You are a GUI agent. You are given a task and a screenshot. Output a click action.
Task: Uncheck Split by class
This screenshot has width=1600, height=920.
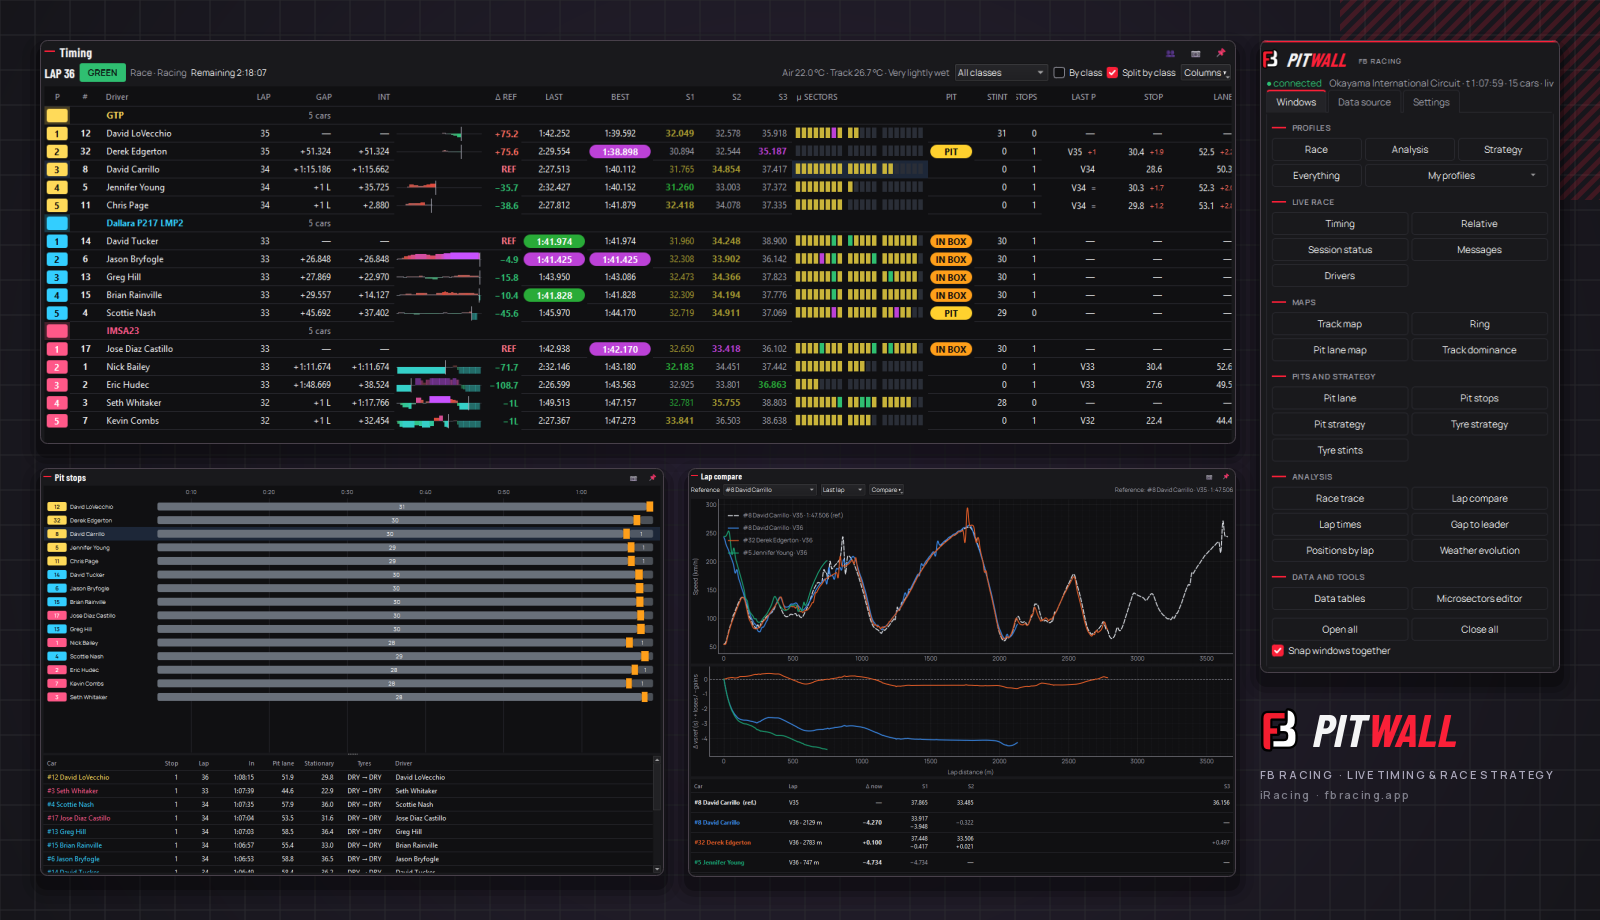(x=1112, y=73)
